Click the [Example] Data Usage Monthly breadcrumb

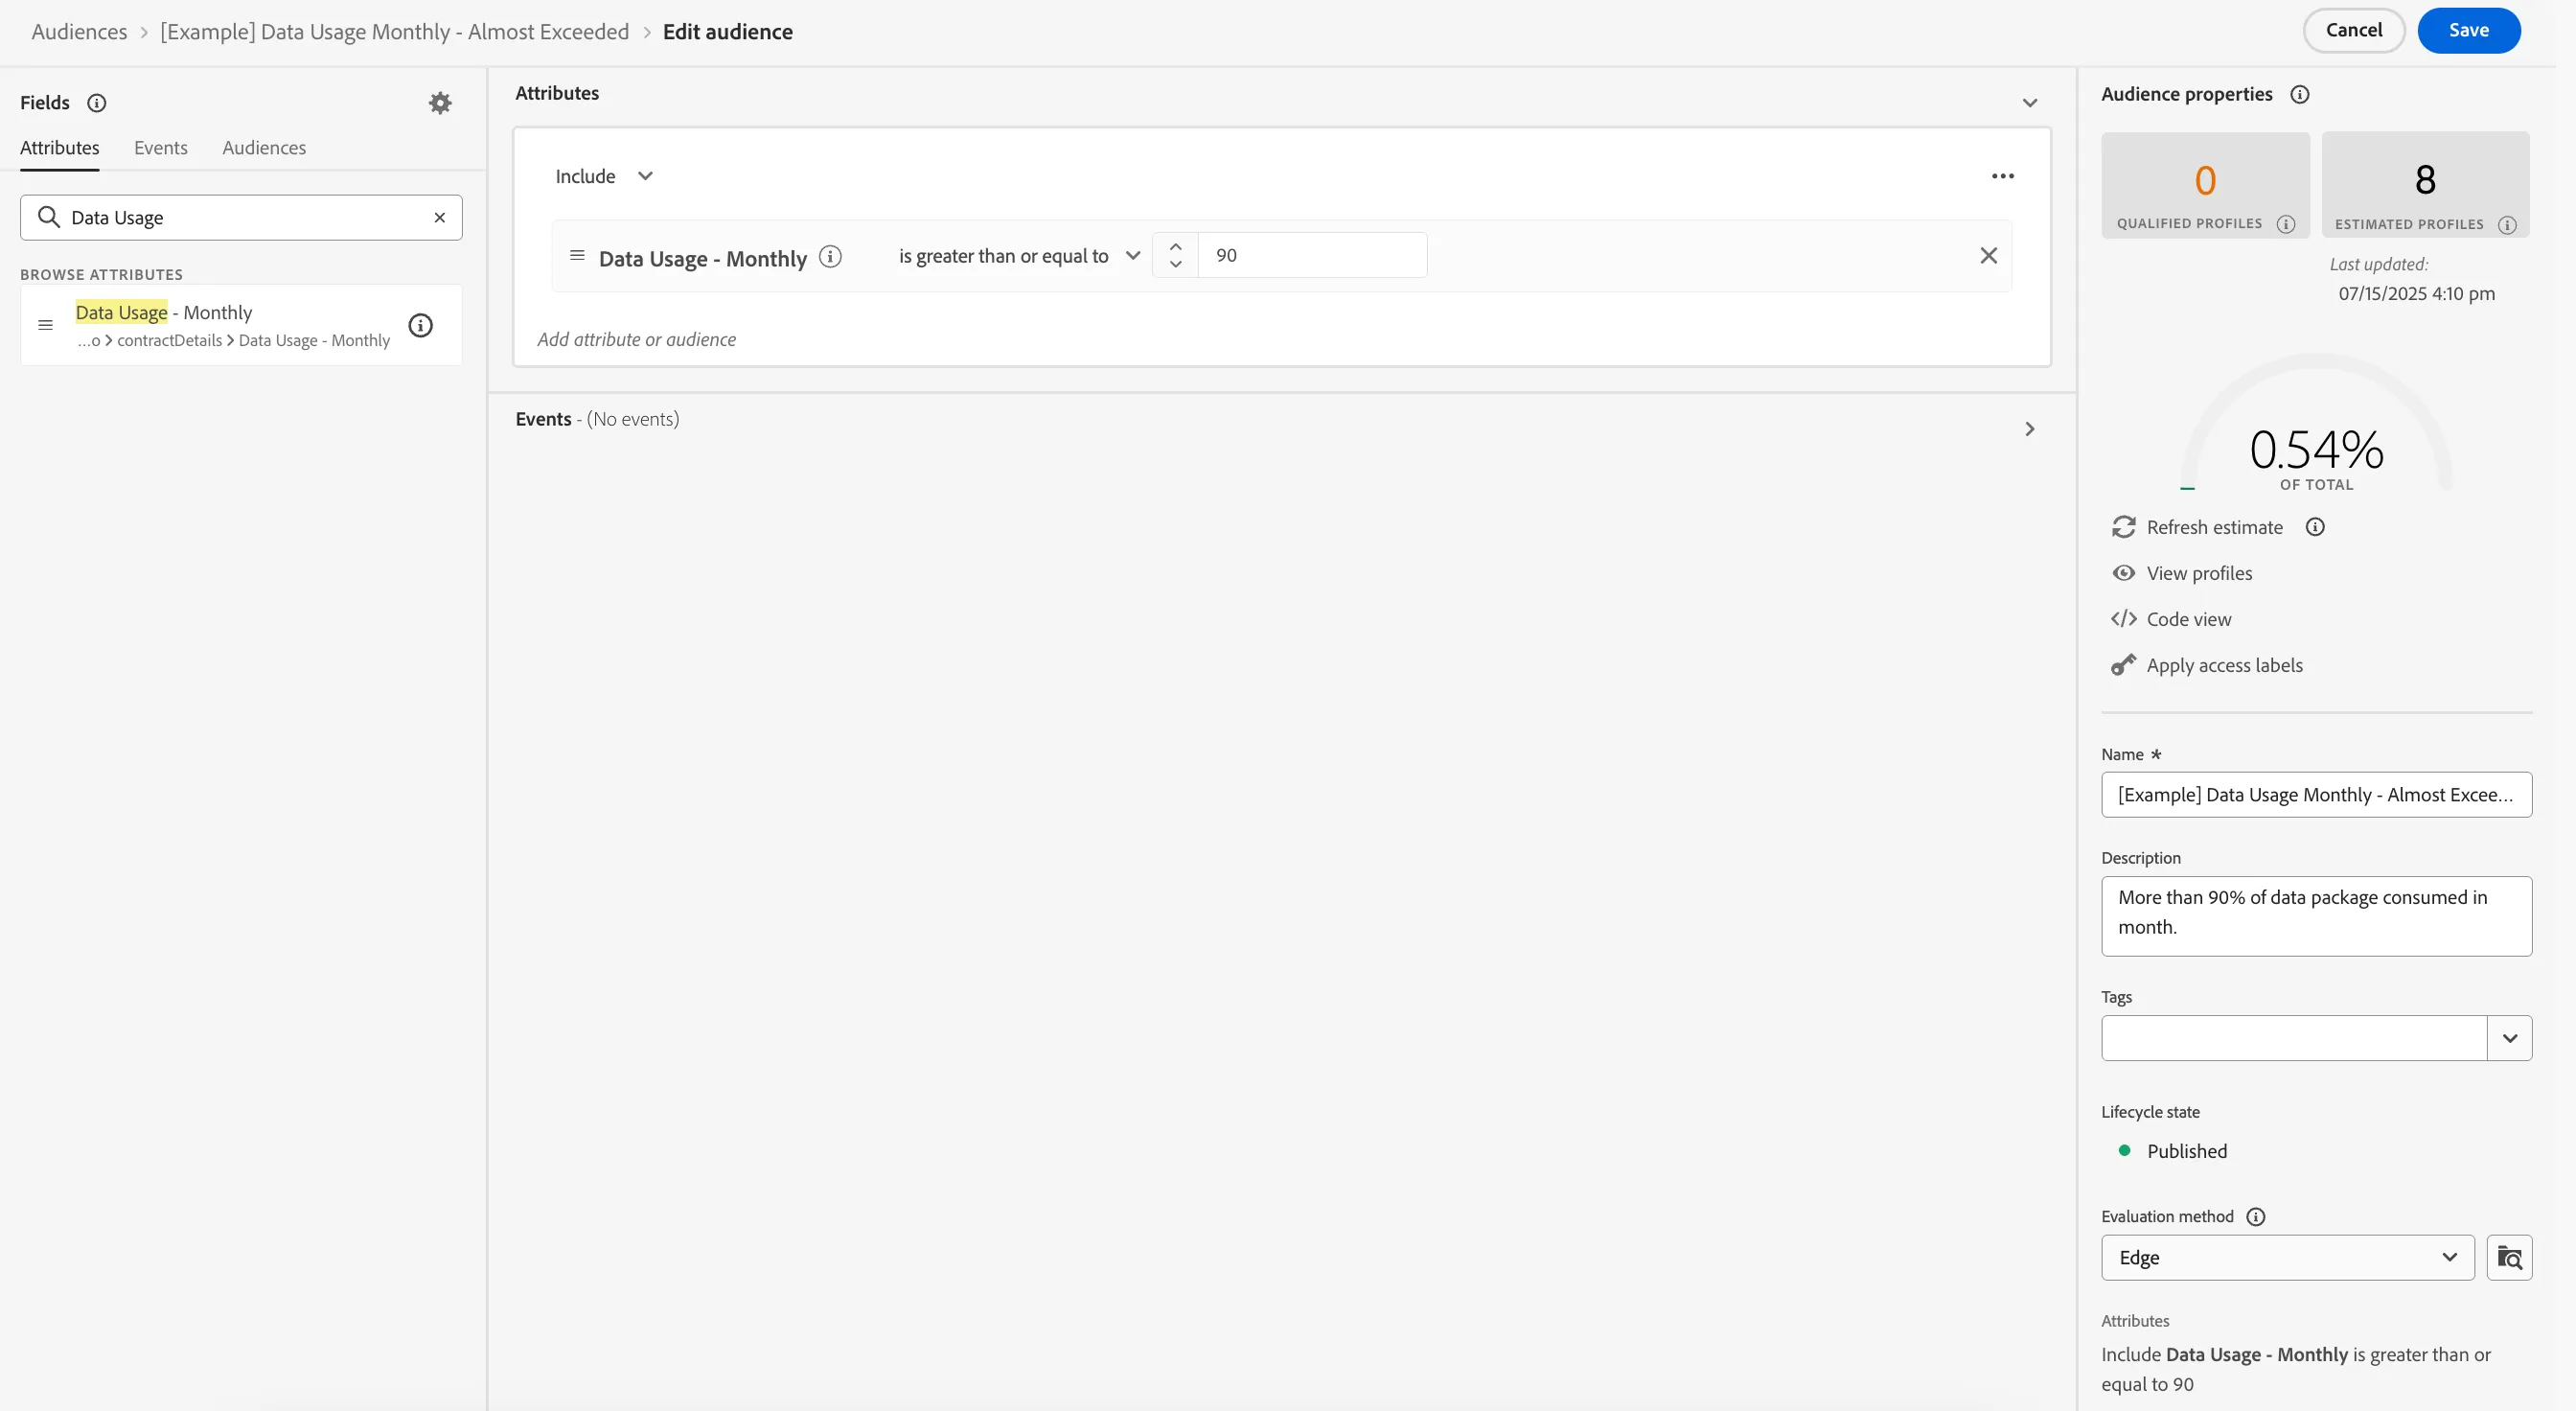click(x=394, y=31)
